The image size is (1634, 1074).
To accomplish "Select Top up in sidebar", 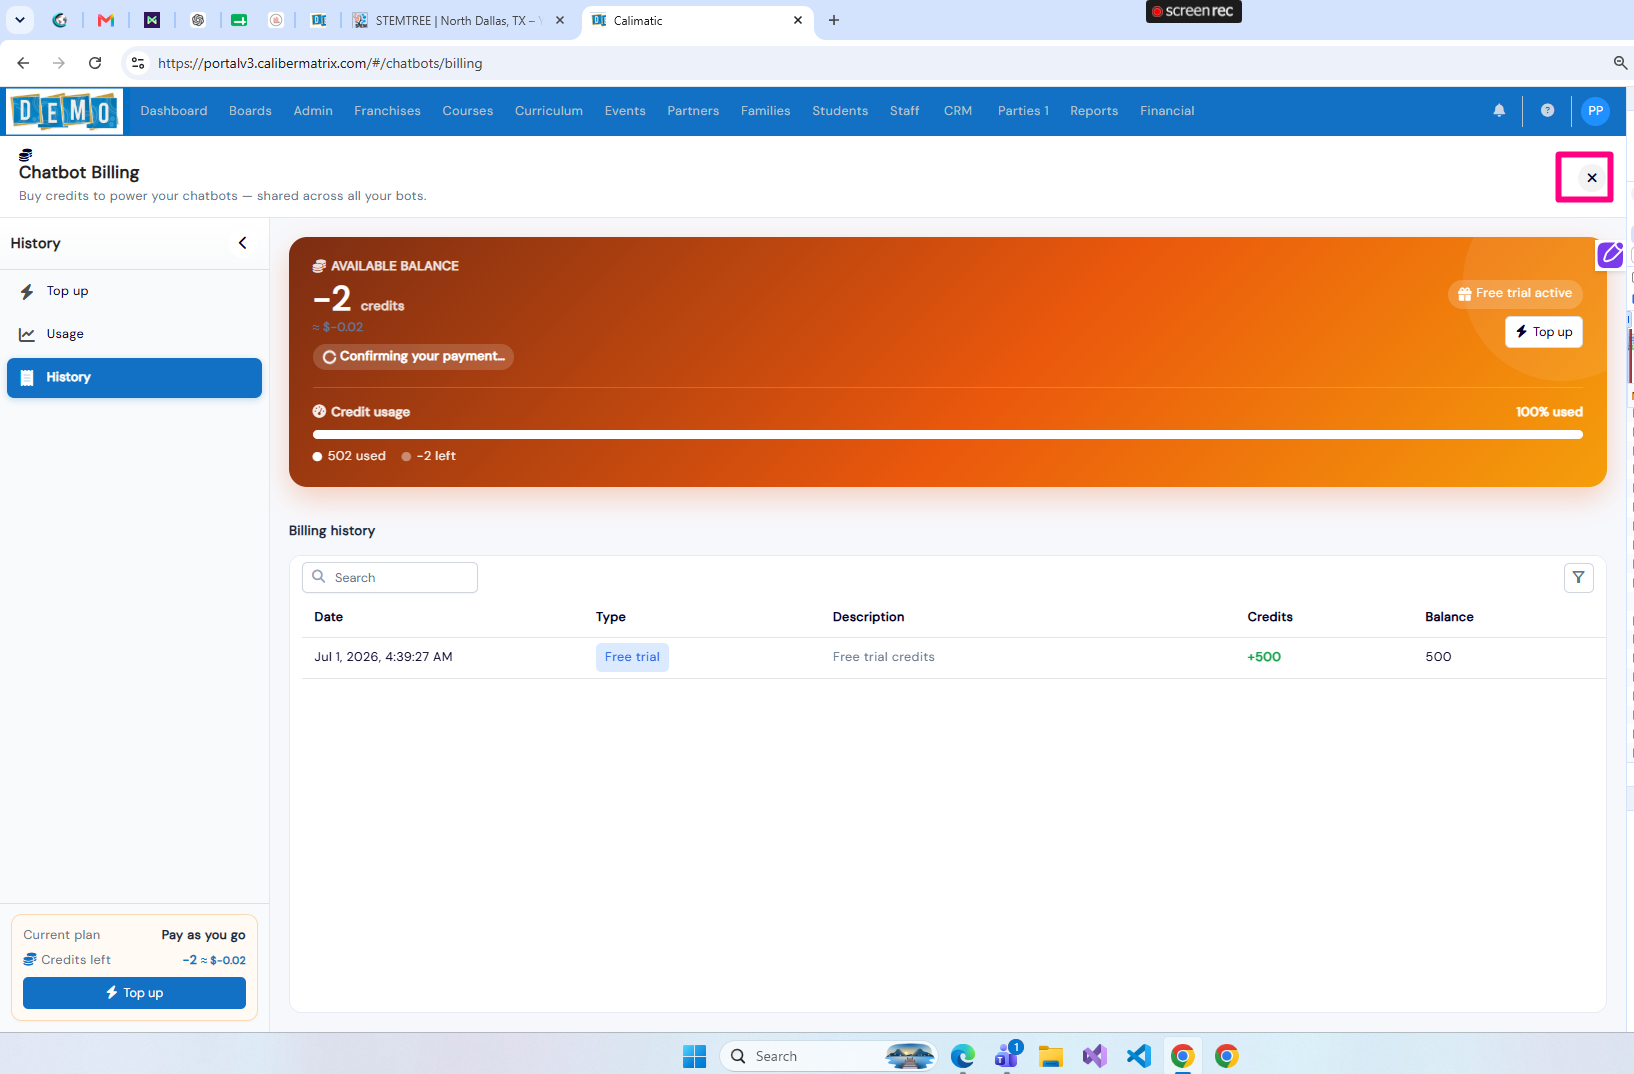I will pos(134,291).
